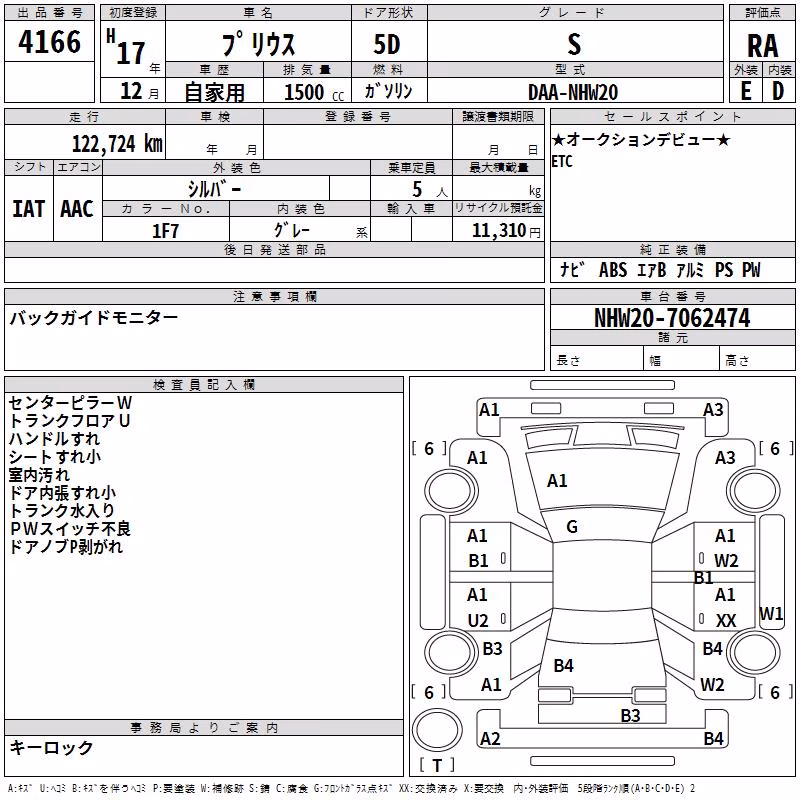The height and width of the screenshot is (800, 800).
Task: Click the B4 mark on the trunk lid
Action: click(563, 665)
